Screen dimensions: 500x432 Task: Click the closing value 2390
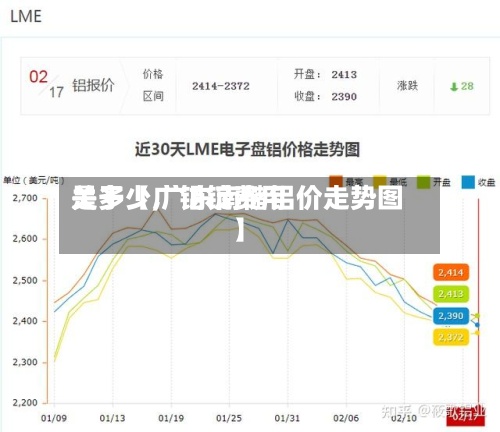[344, 97]
